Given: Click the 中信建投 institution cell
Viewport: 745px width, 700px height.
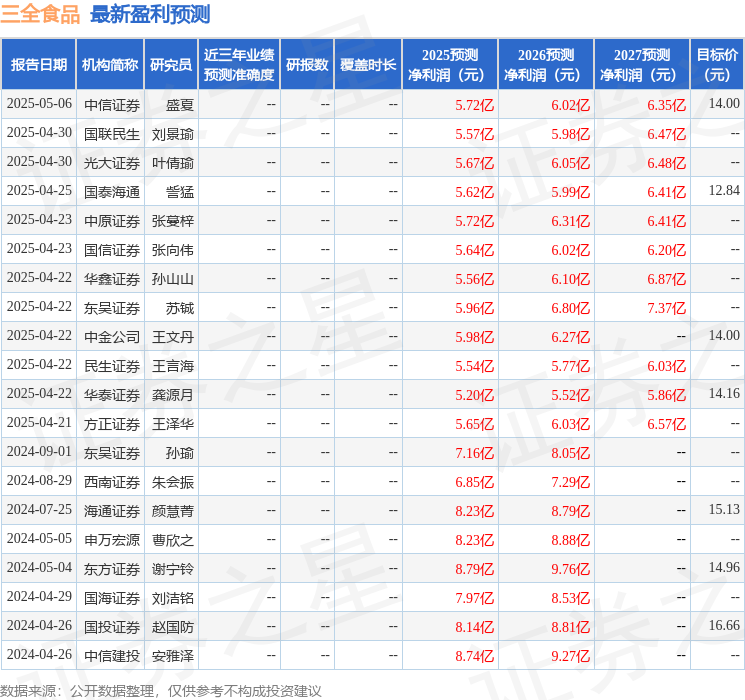Looking at the screenshot, I should coord(112,656).
